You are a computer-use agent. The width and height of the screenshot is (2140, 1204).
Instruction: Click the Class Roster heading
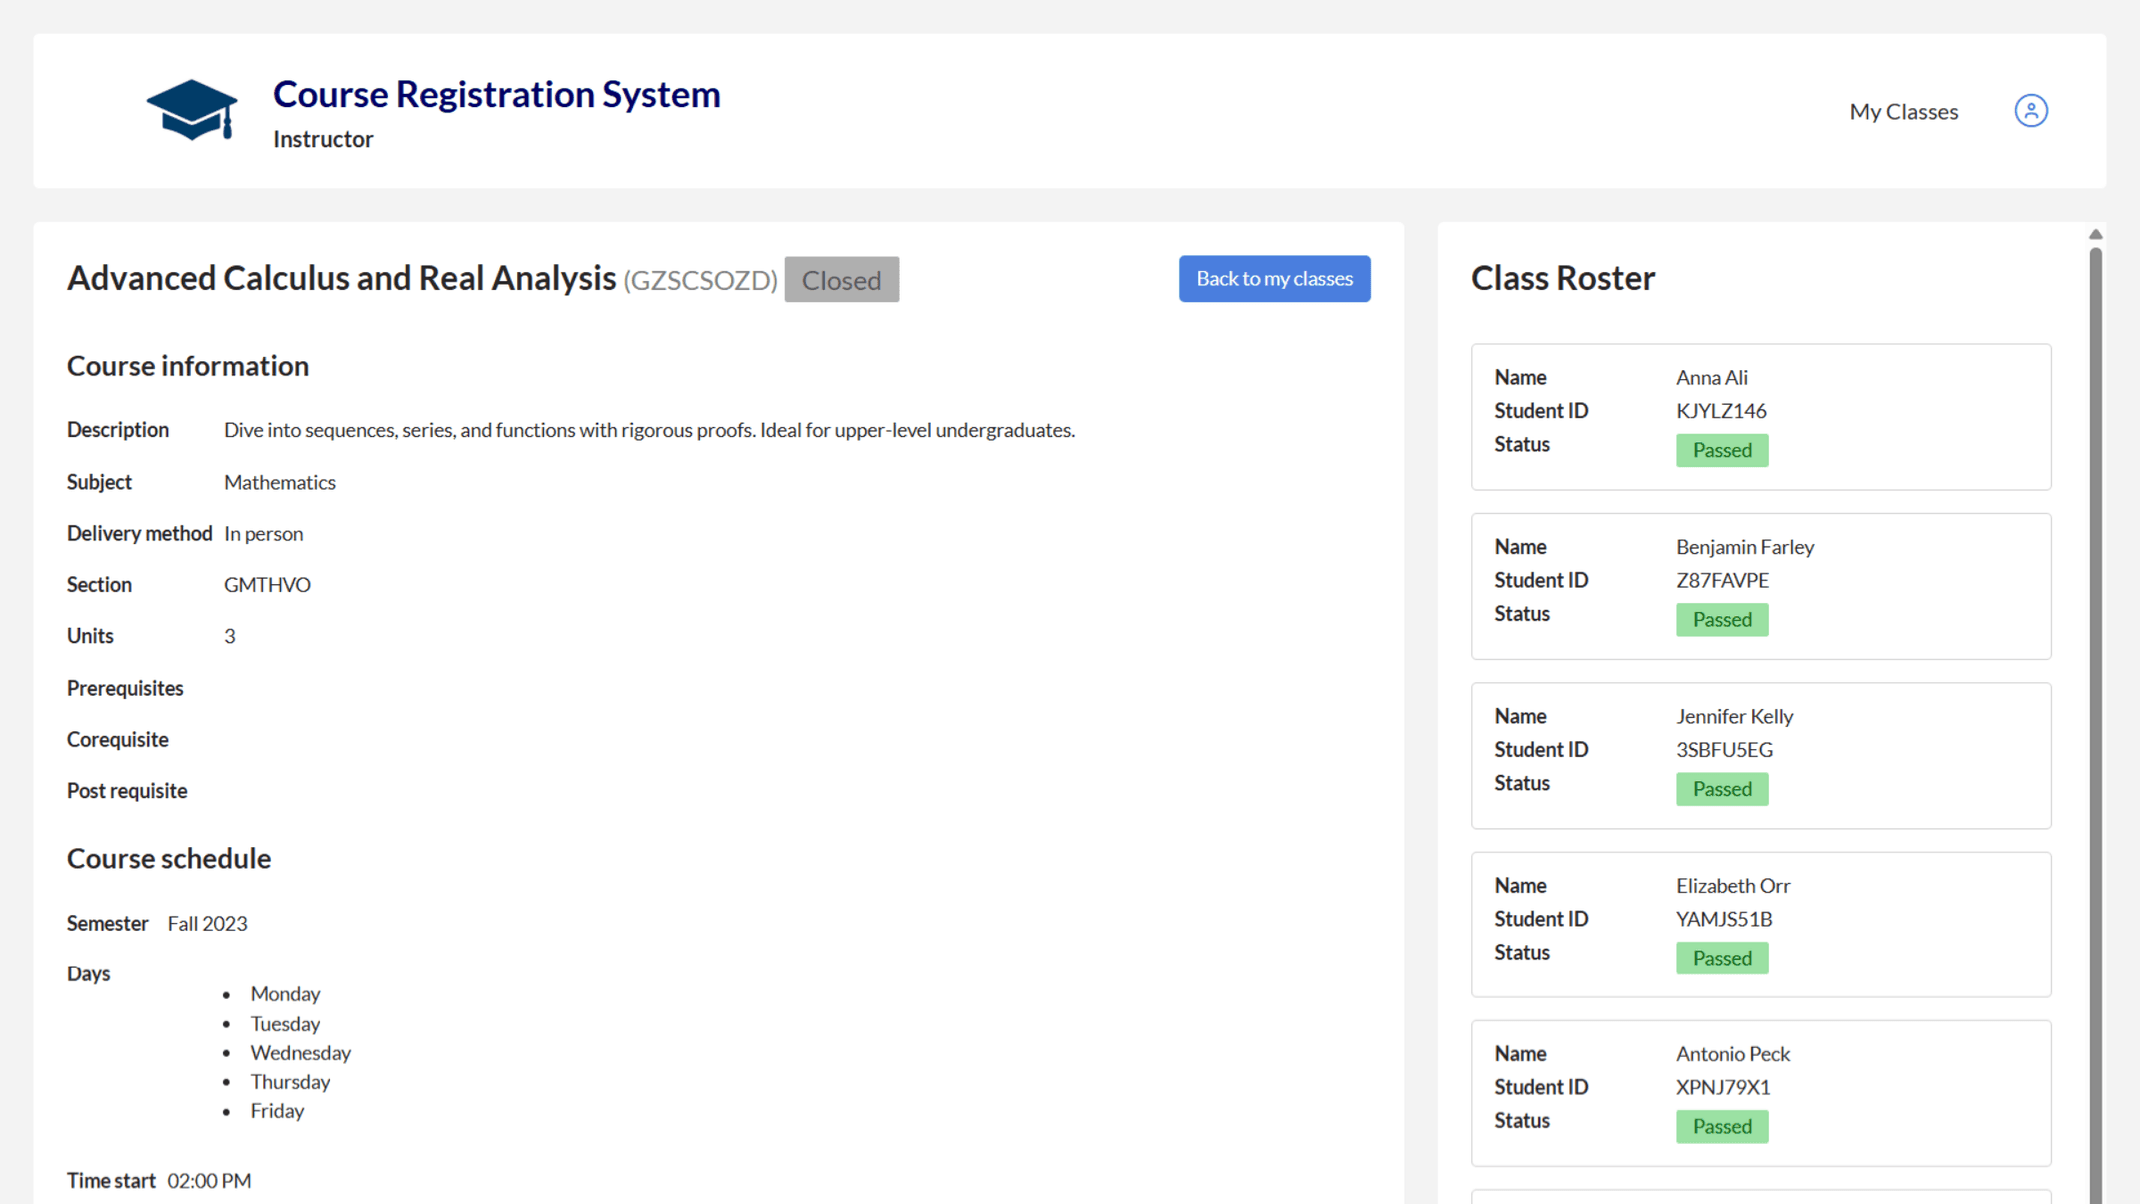click(1562, 277)
